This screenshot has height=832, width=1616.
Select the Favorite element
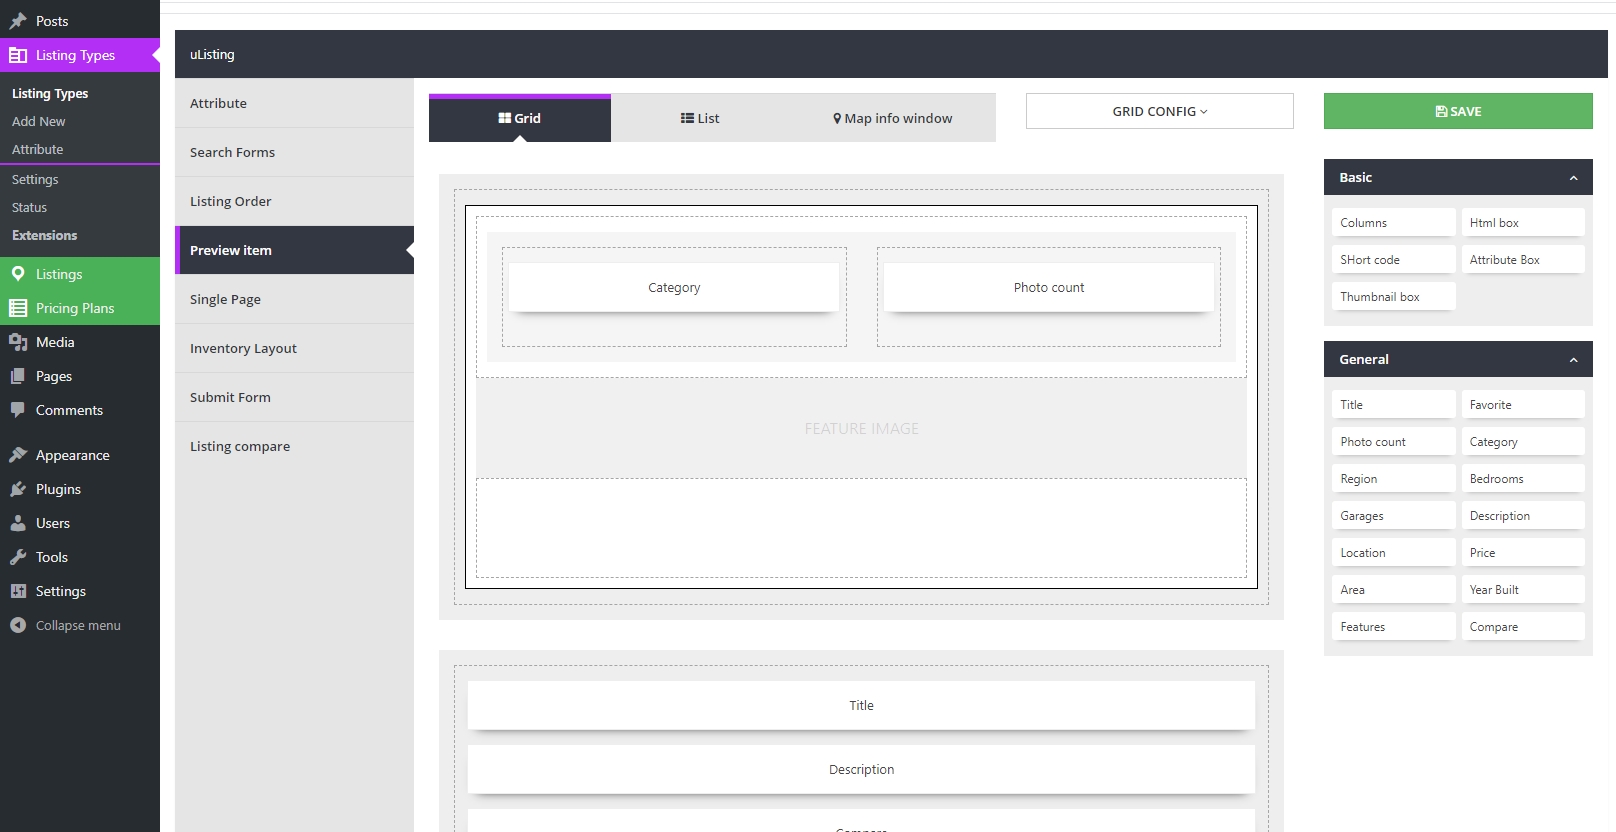coord(1523,405)
